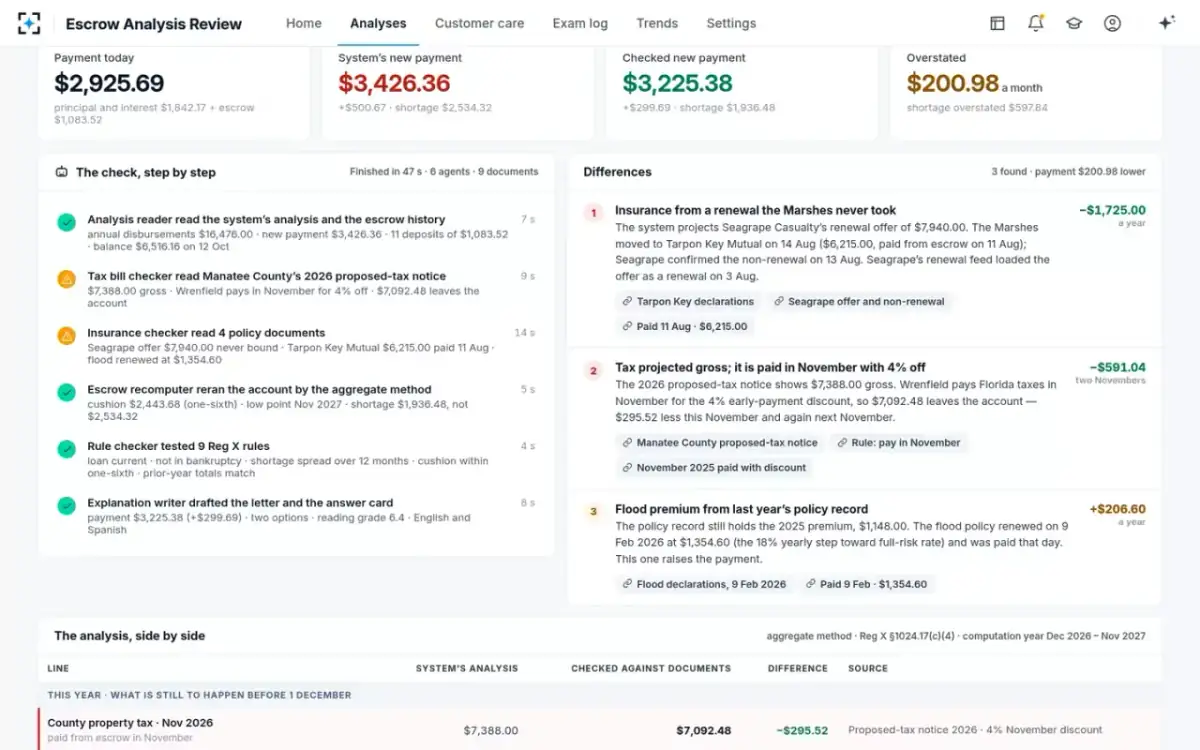Open the Trends tab

coord(657,23)
